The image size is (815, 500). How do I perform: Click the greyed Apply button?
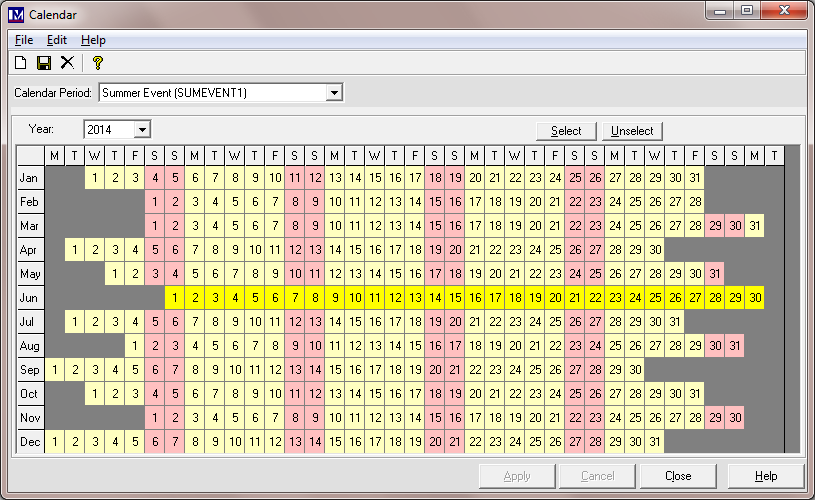click(x=517, y=476)
